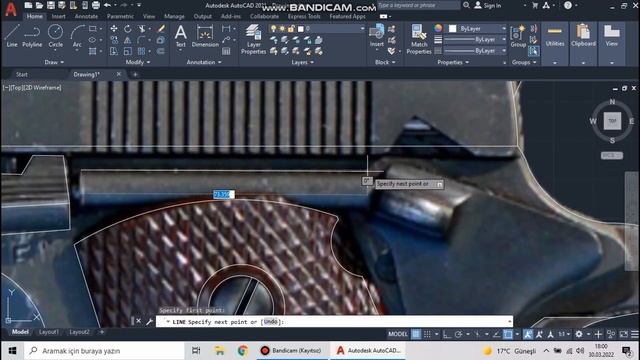Select the Fillet tool in Modify panel

tap(141, 40)
